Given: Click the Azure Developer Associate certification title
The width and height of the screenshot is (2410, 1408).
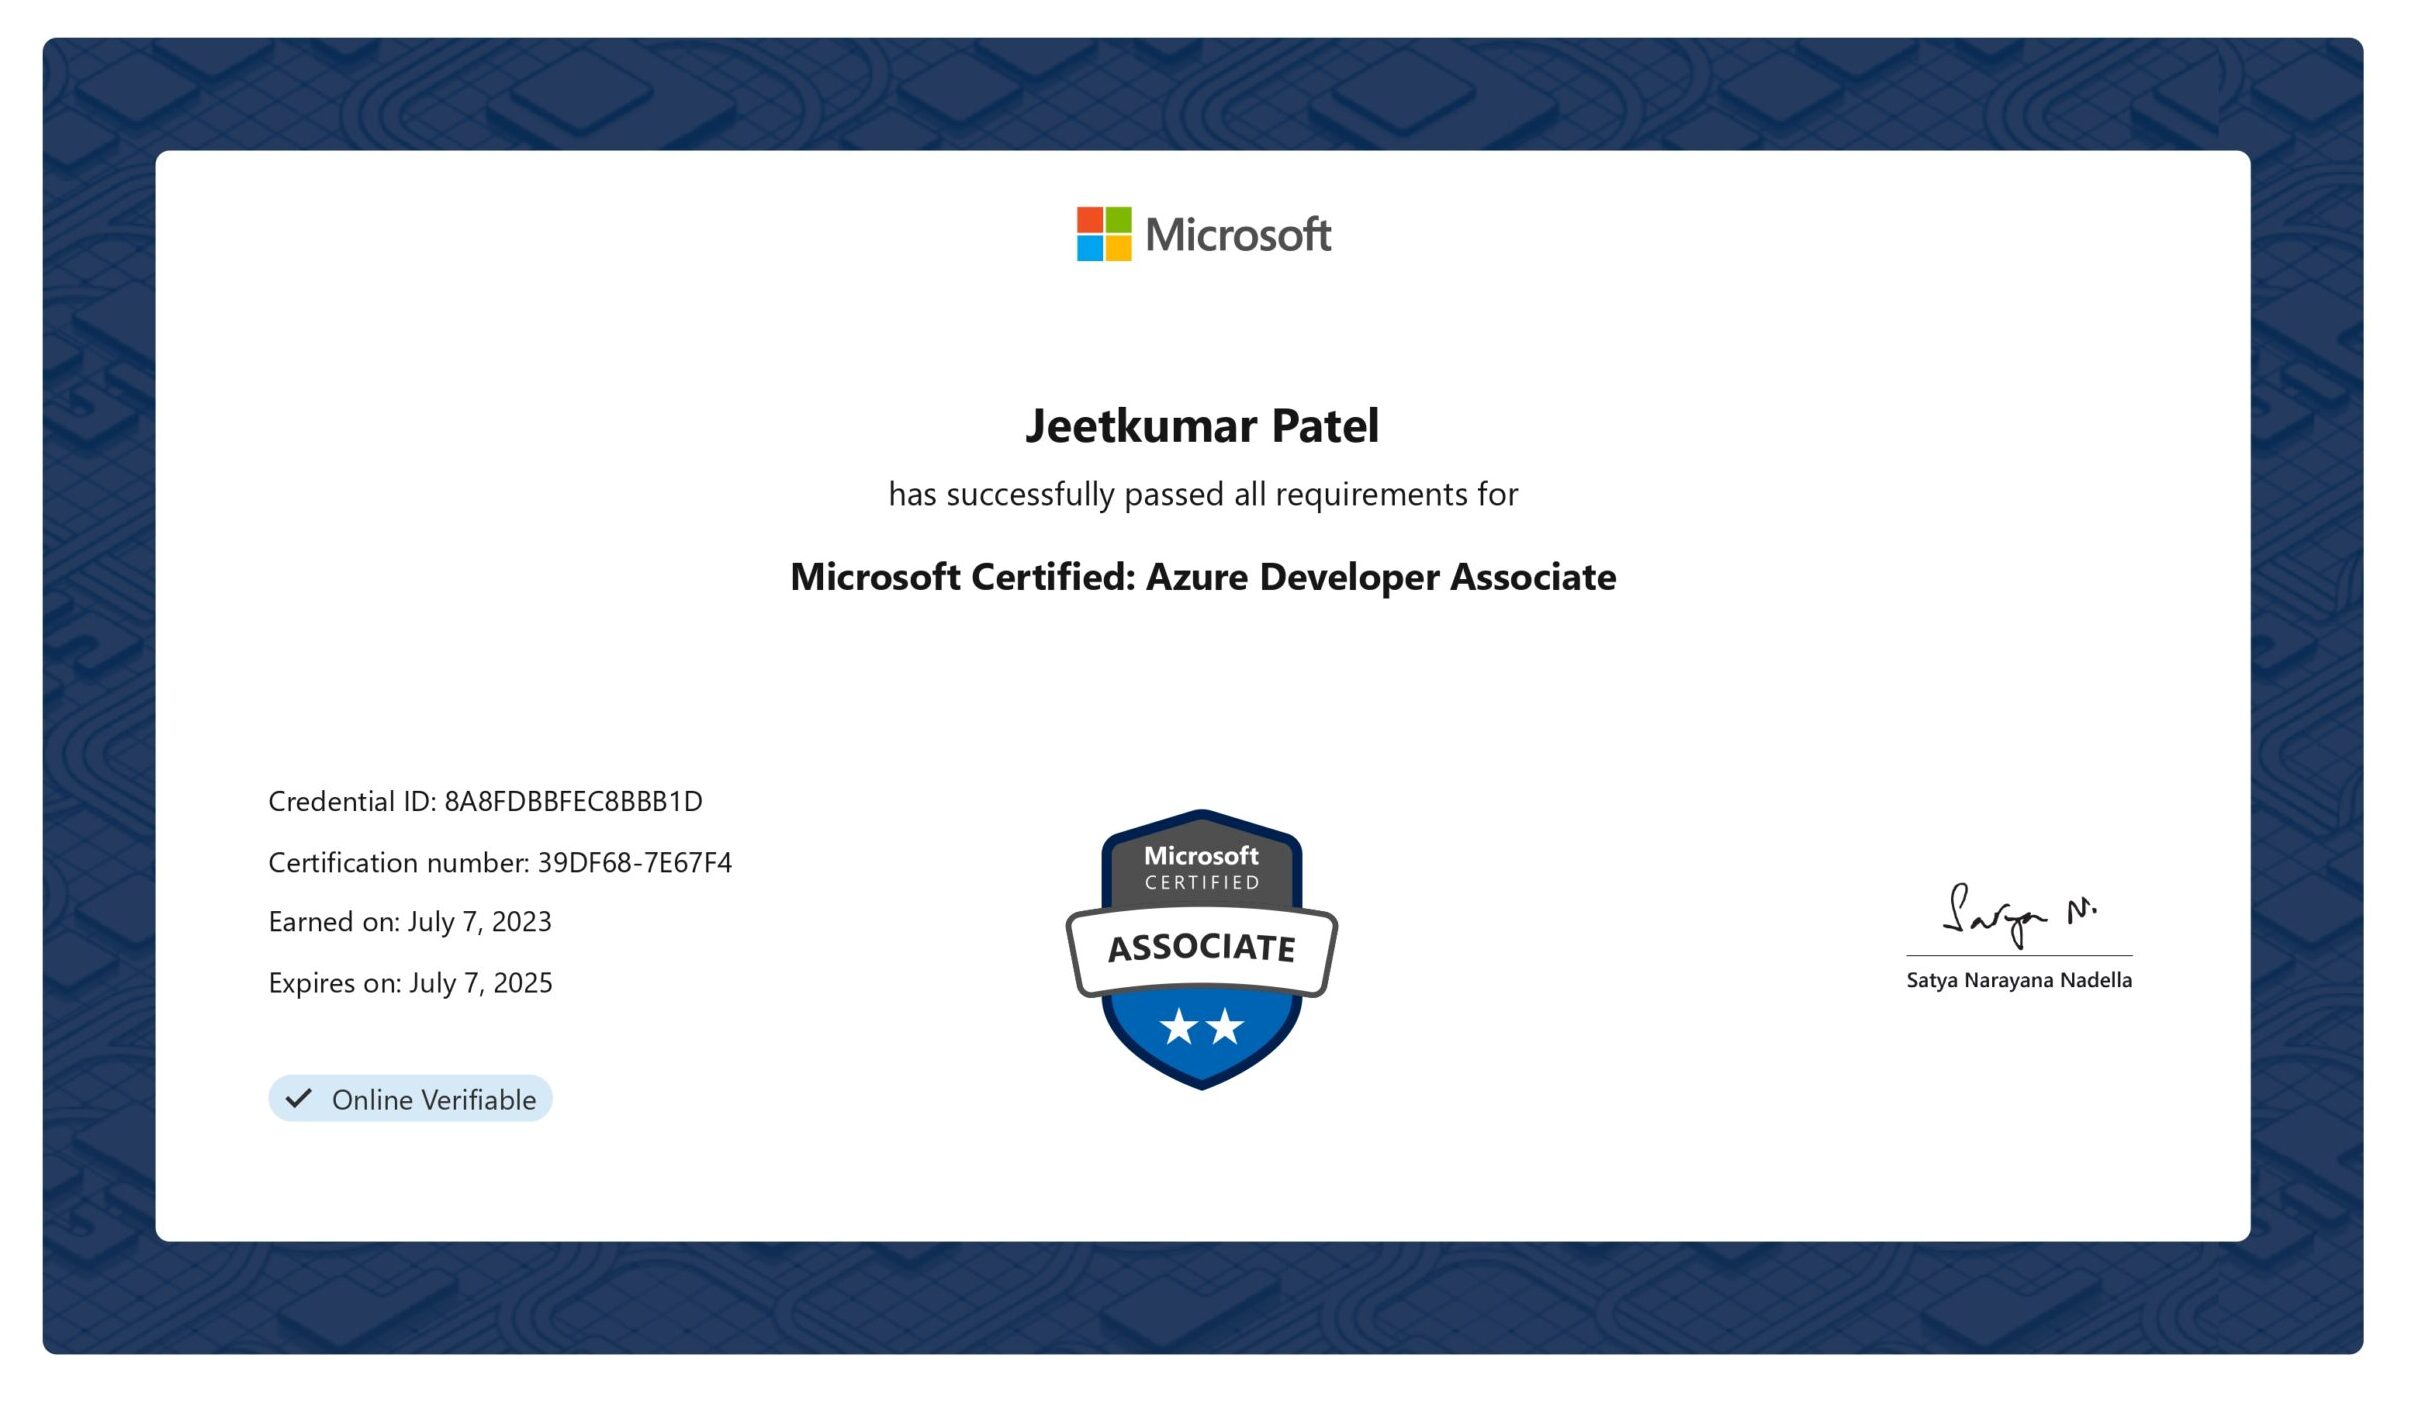Looking at the screenshot, I should (1202, 577).
